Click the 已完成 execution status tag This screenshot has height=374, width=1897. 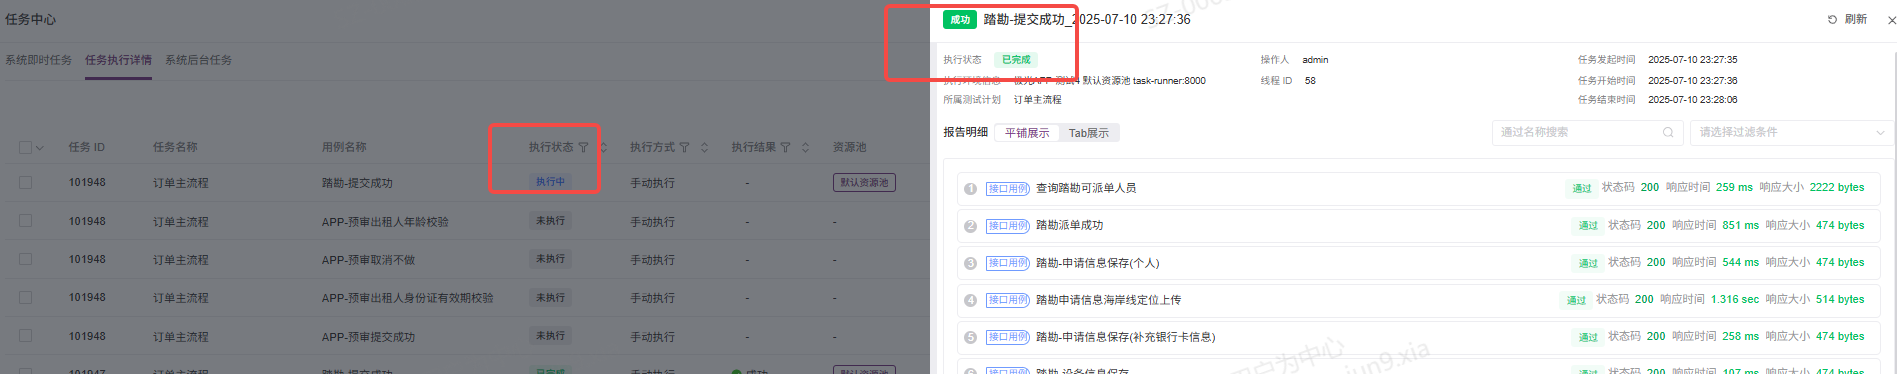pos(1016,60)
